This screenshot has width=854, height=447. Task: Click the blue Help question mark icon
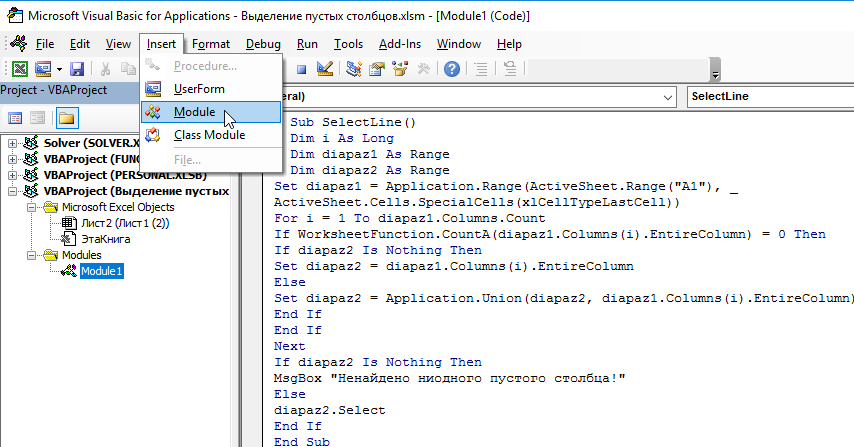[452, 69]
